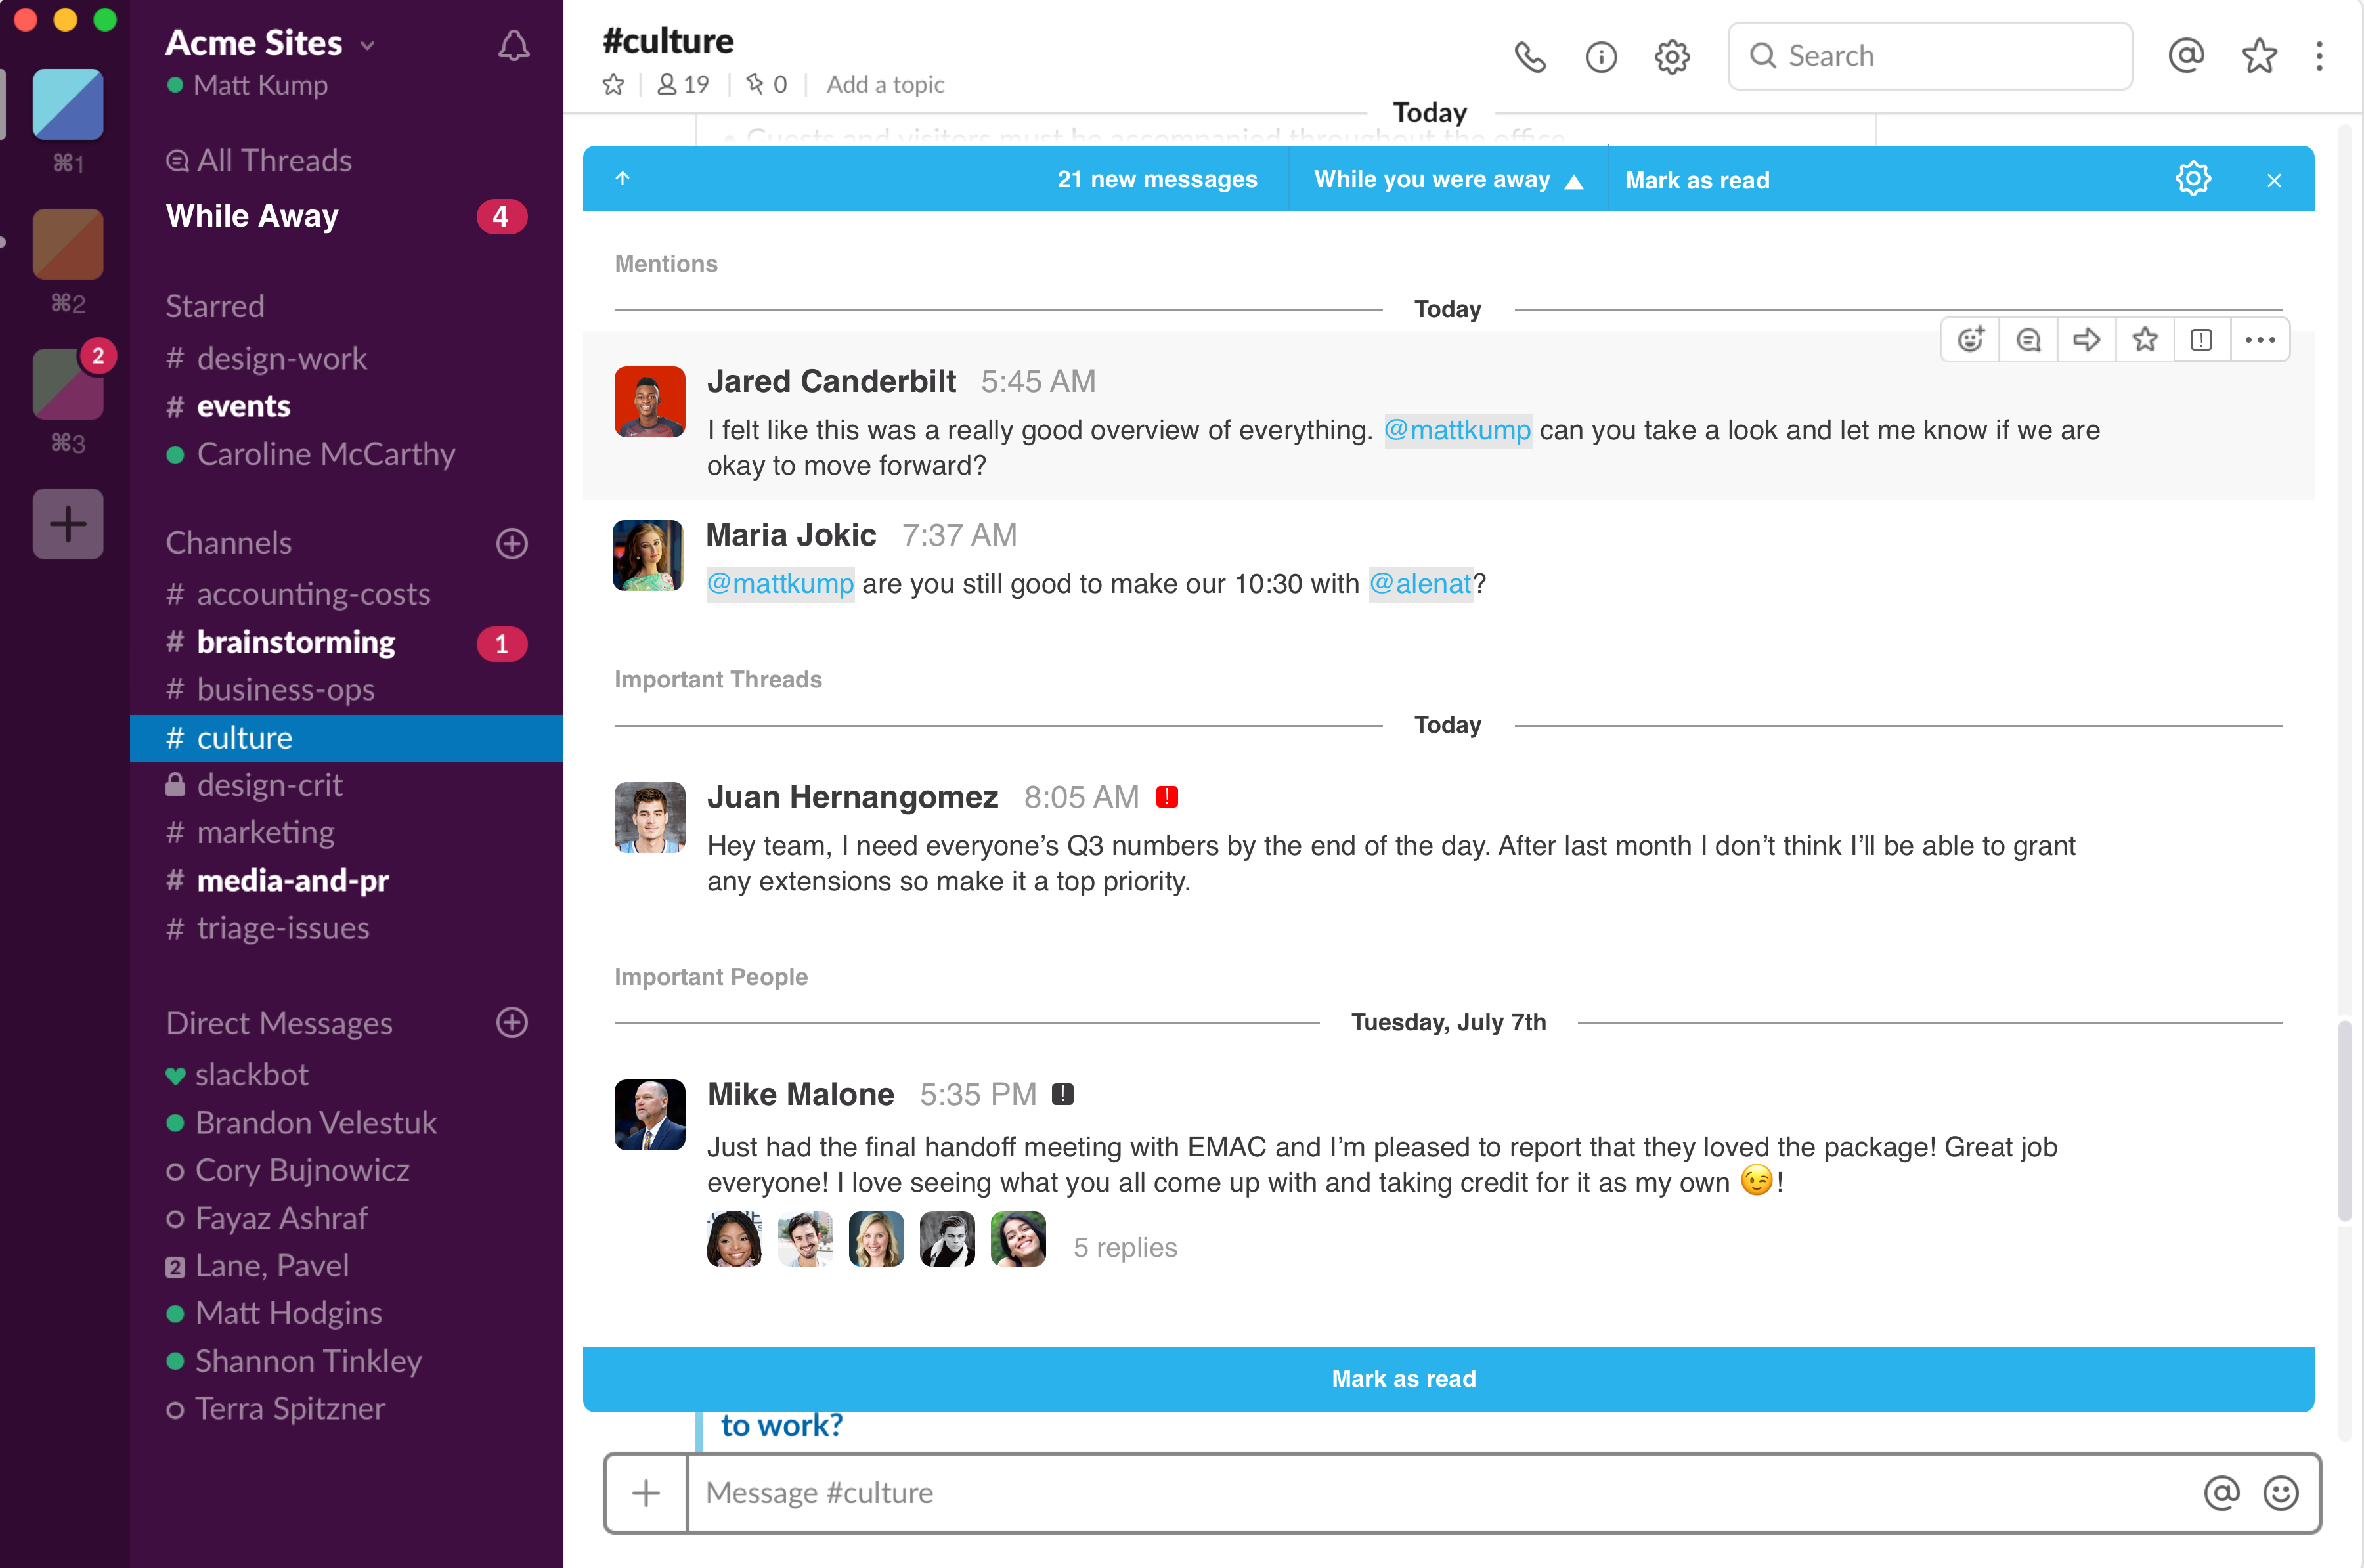Start thread on Jared's message
Viewport: 2364px width, 1568px height.
2028,340
